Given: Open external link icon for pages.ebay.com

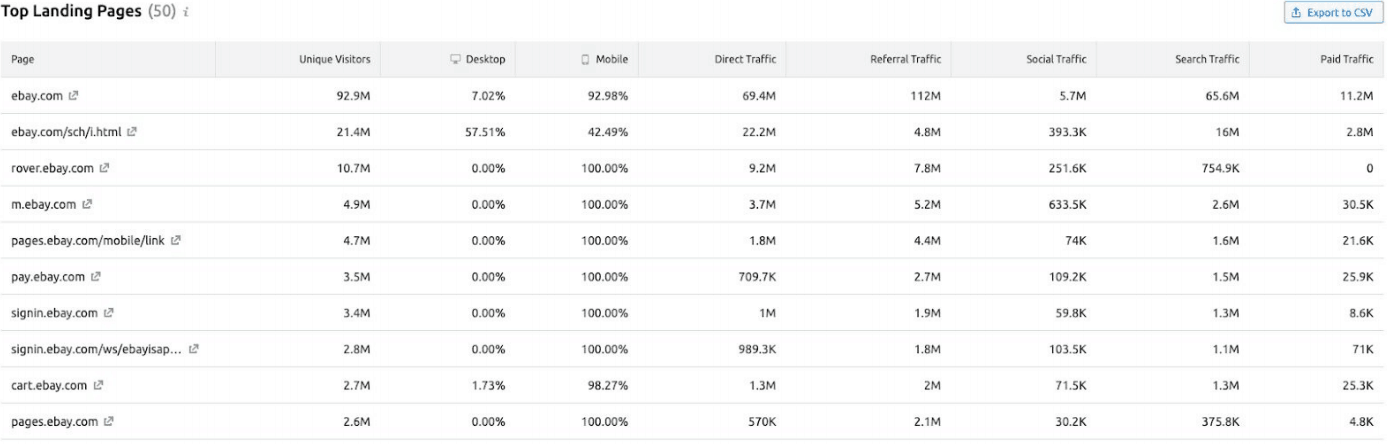Looking at the screenshot, I should click(x=109, y=422).
